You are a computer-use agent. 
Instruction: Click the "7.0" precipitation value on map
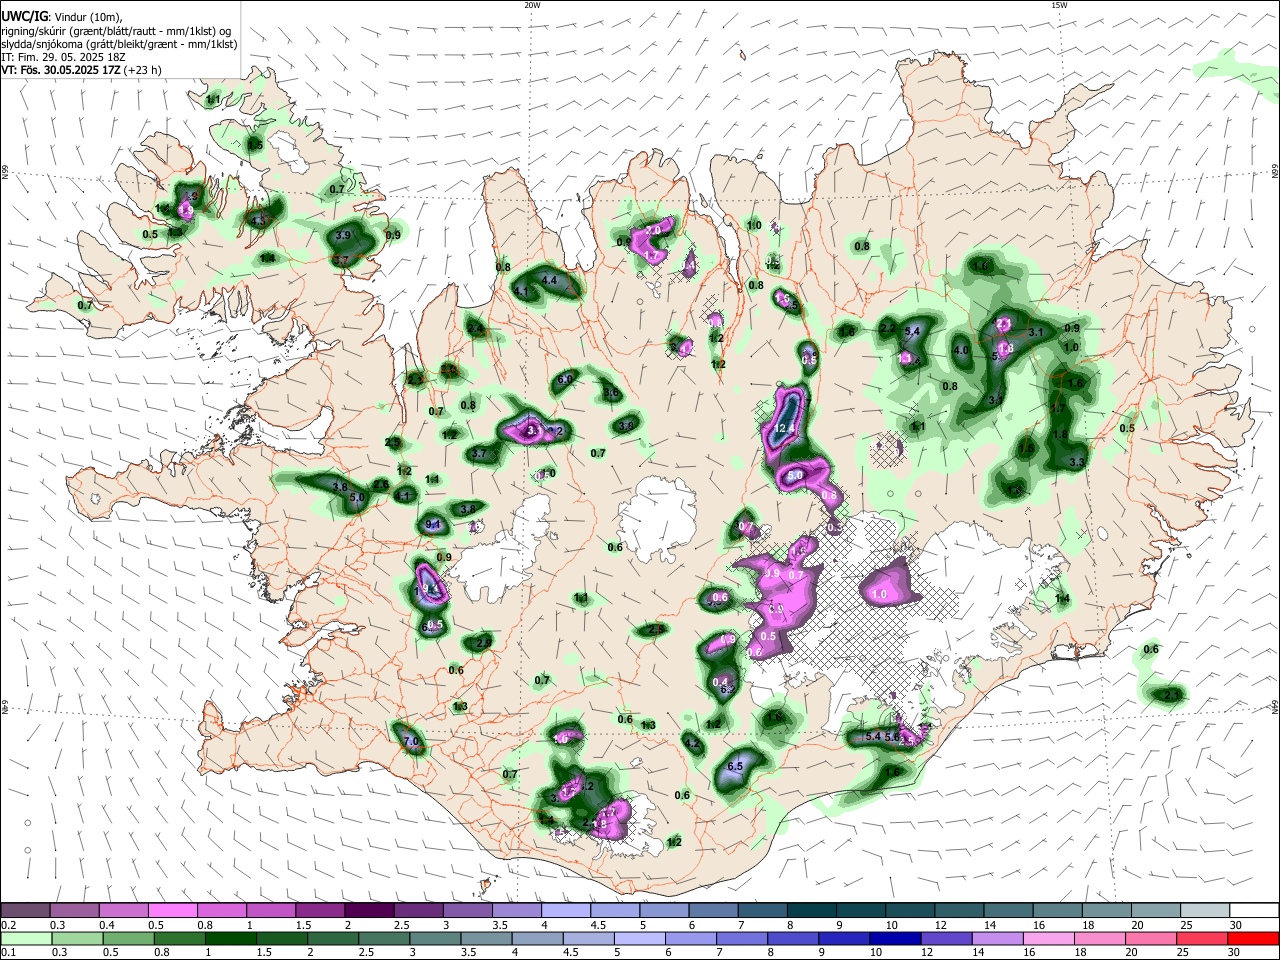coord(411,741)
